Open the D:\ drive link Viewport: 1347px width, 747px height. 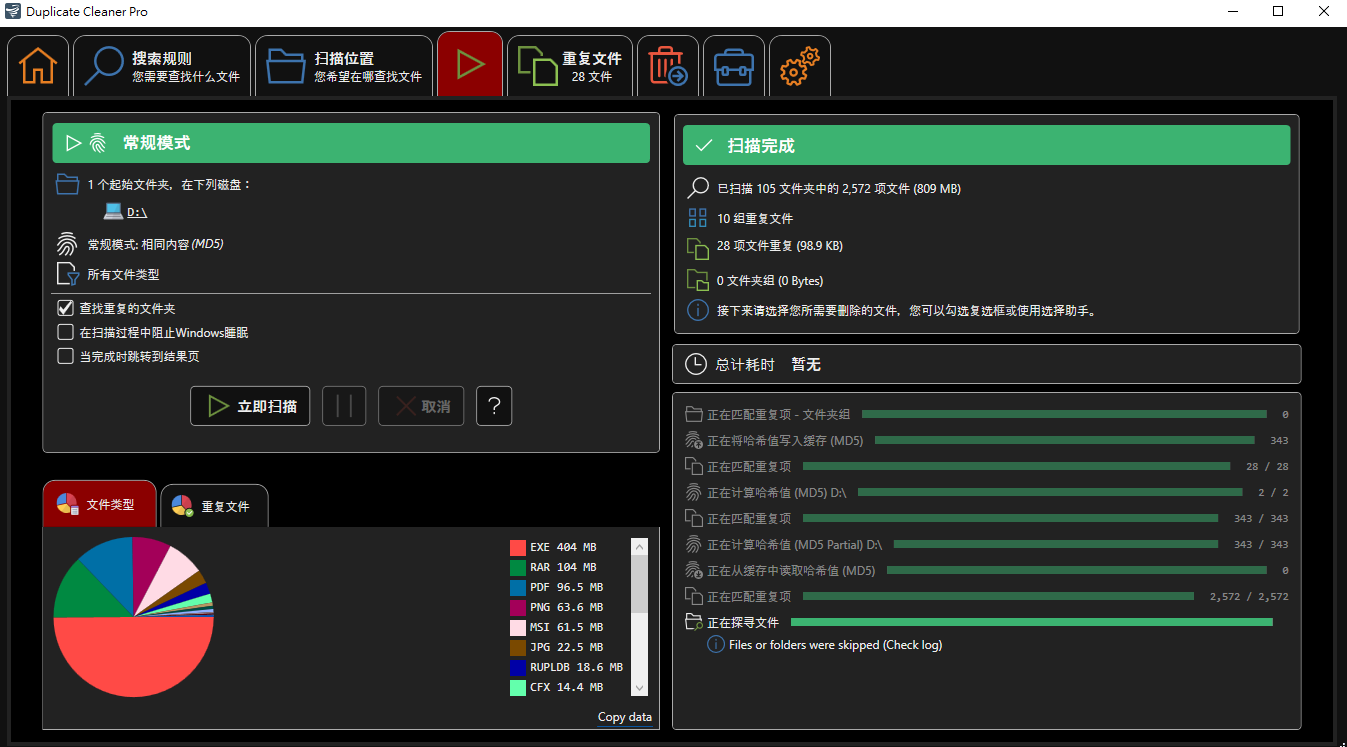pos(137,212)
